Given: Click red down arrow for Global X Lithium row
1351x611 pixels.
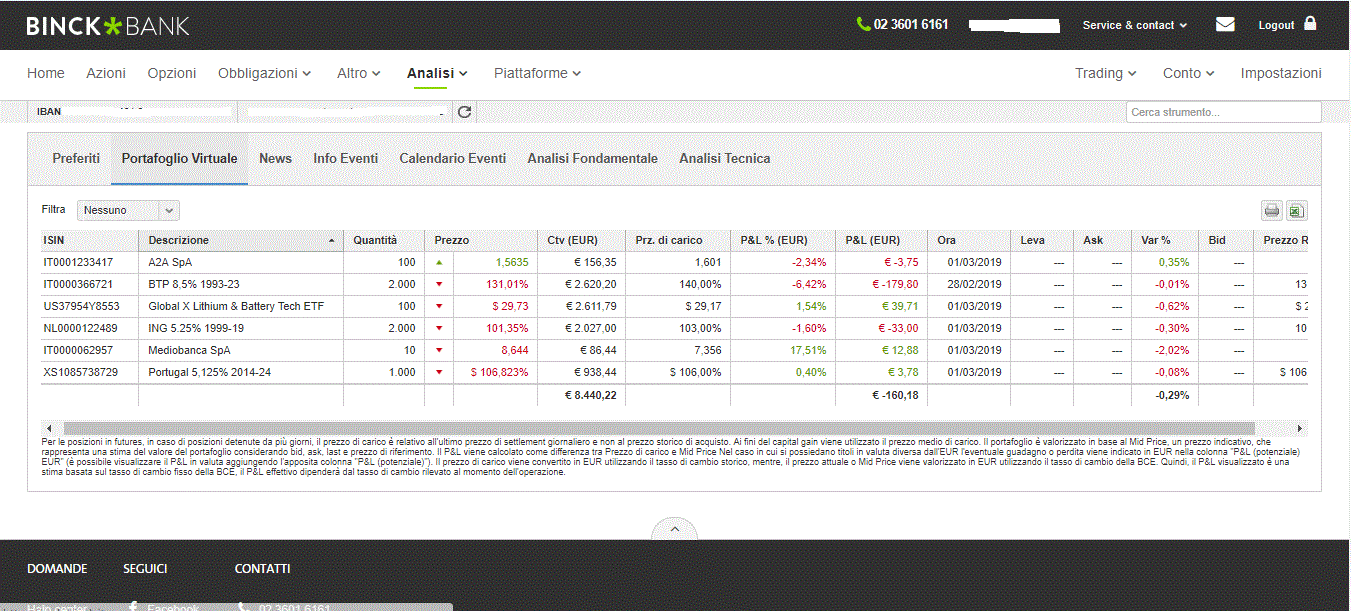Looking at the screenshot, I should click(438, 306).
